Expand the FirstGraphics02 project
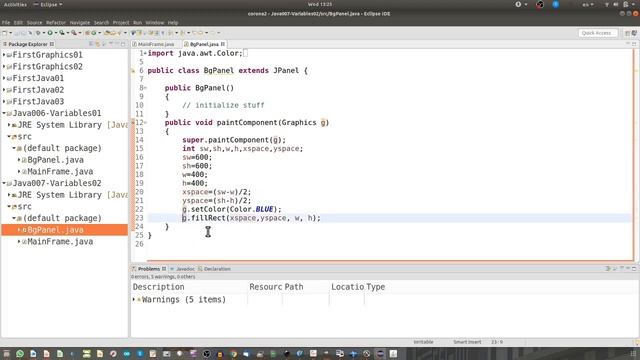This screenshot has width=640, height=360. (4, 67)
